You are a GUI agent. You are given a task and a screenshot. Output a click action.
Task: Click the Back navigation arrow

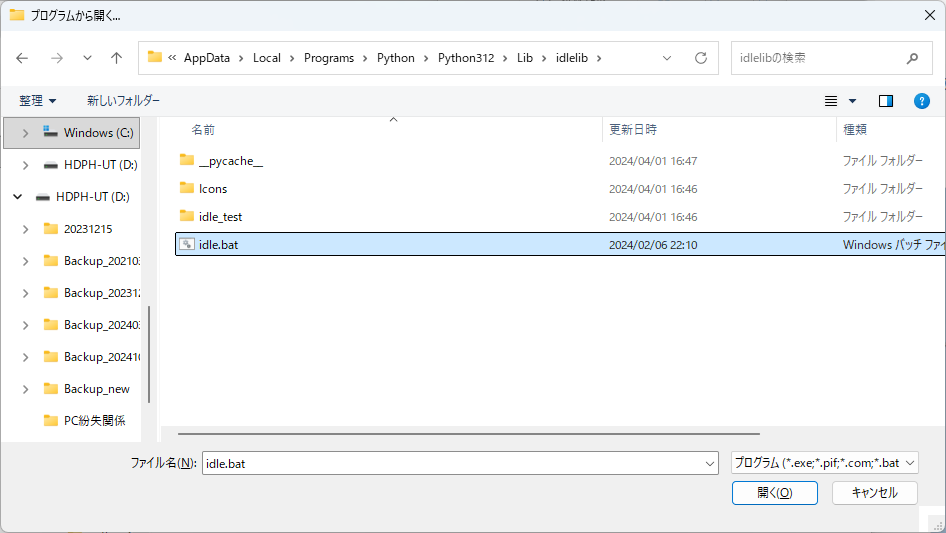point(22,58)
